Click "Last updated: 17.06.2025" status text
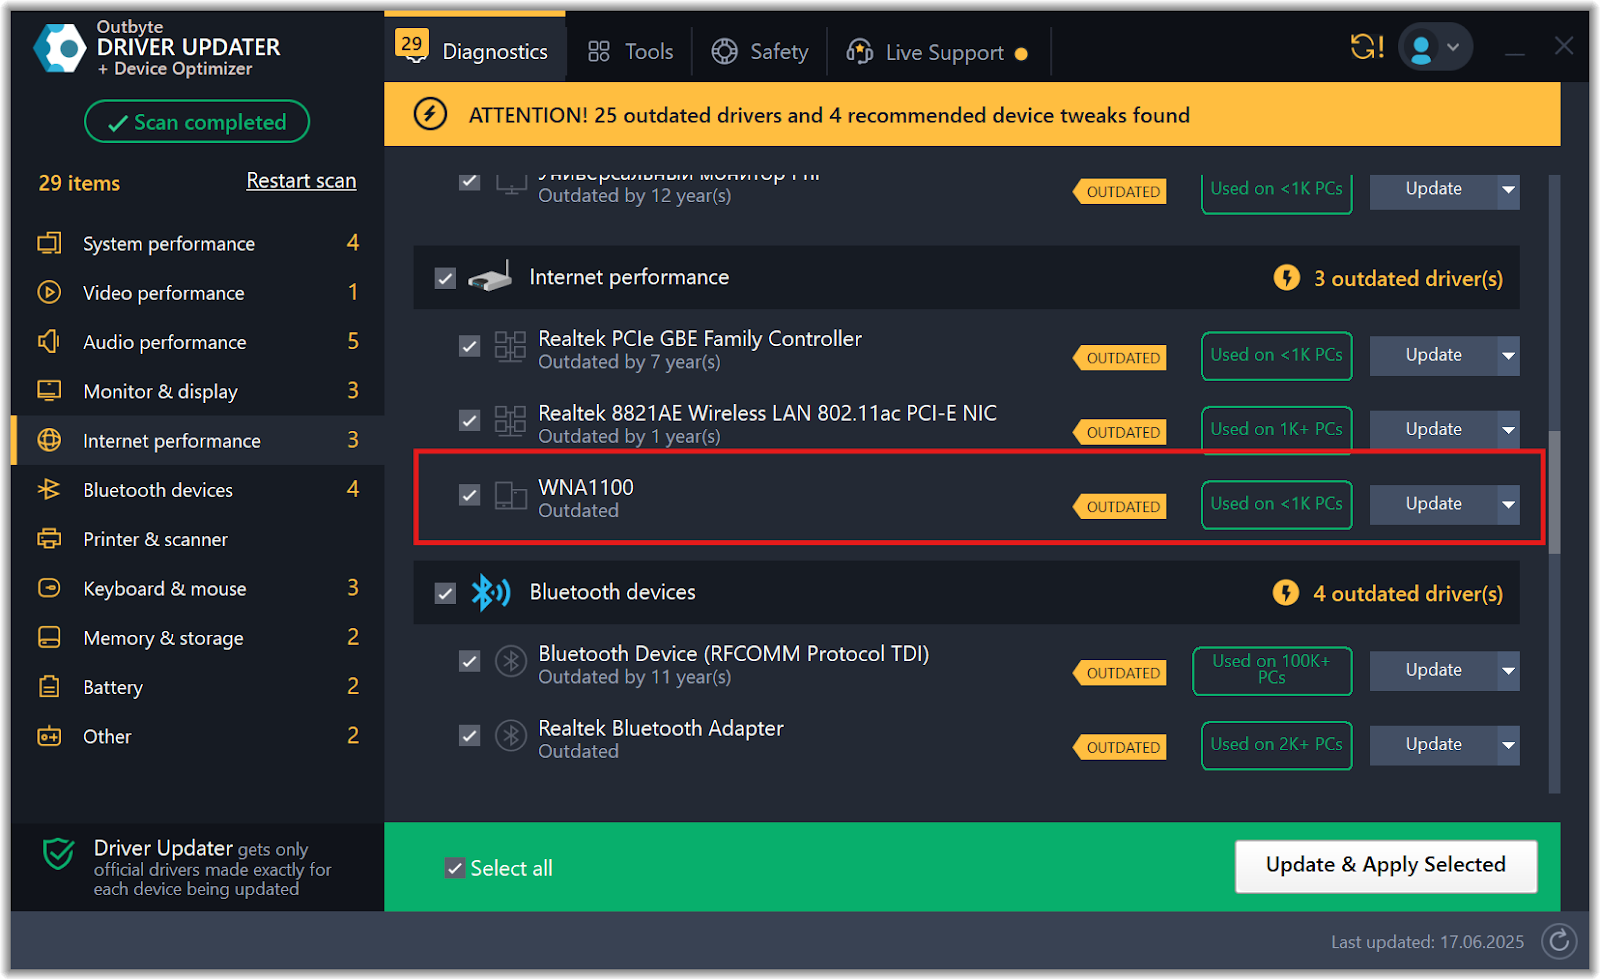This screenshot has height=979, width=1600. coord(1427,942)
